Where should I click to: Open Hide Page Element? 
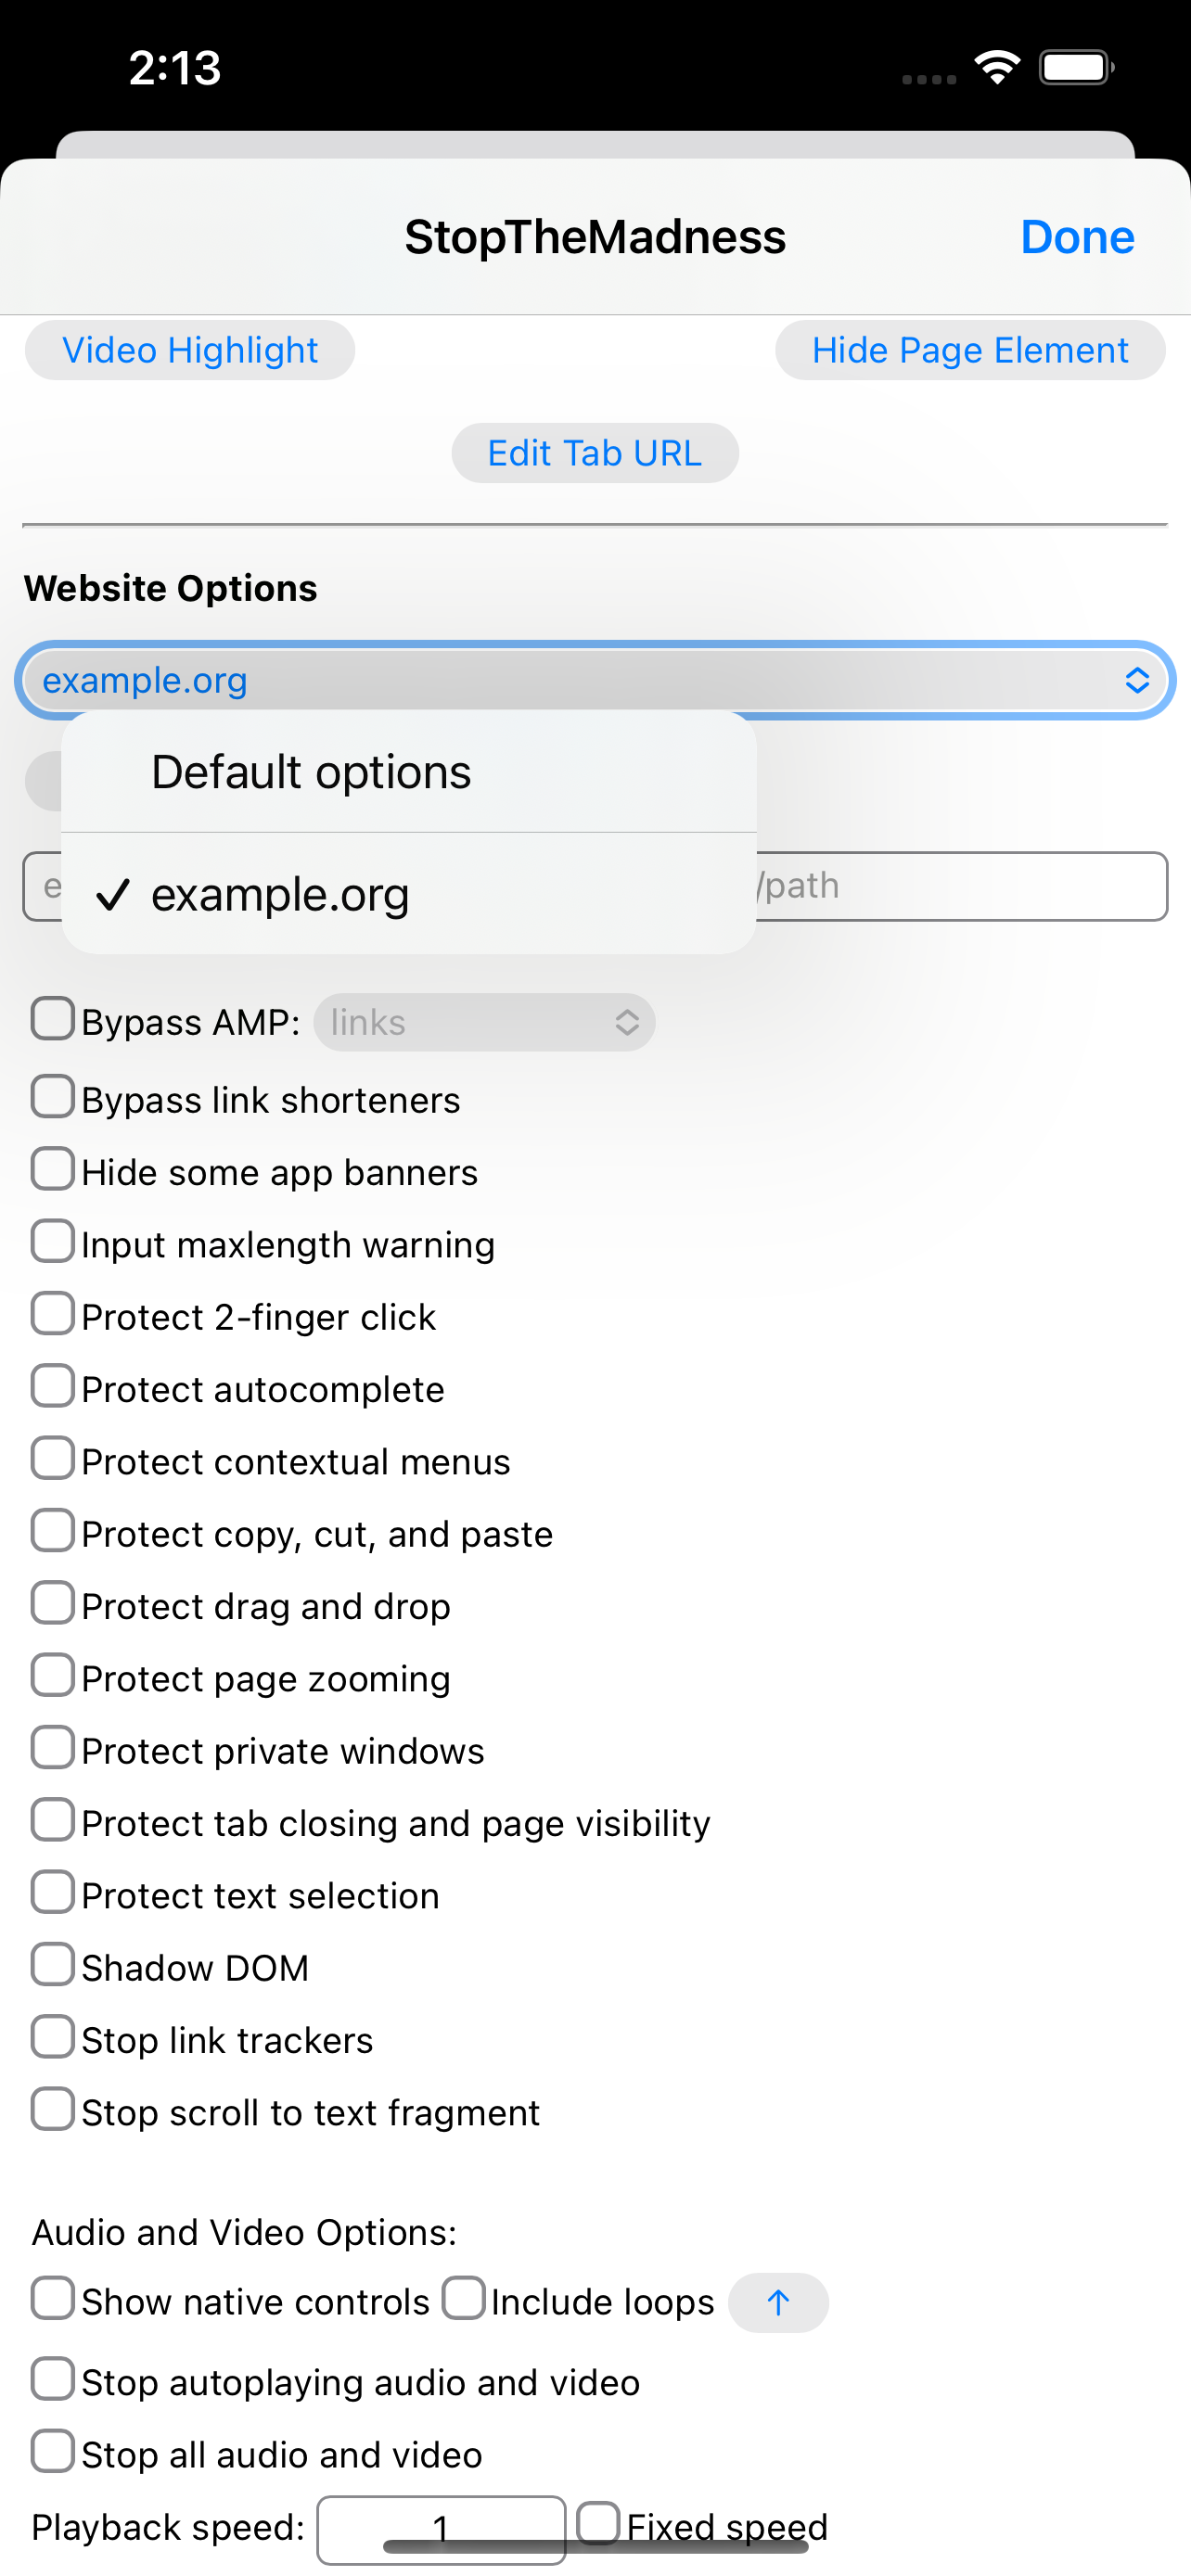pyautogui.click(x=969, y=351)
